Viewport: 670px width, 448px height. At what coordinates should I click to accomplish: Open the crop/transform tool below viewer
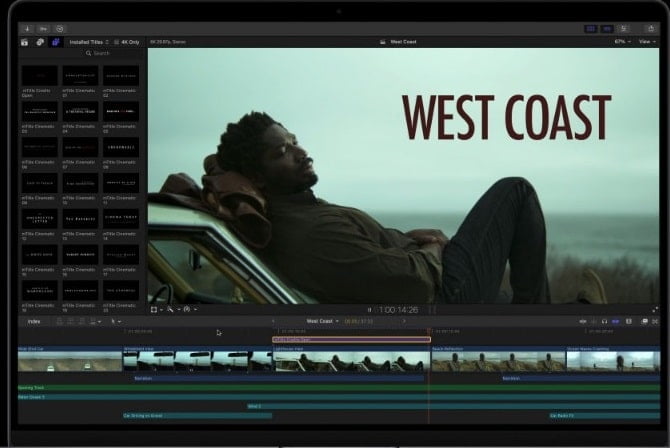point(155,309)
